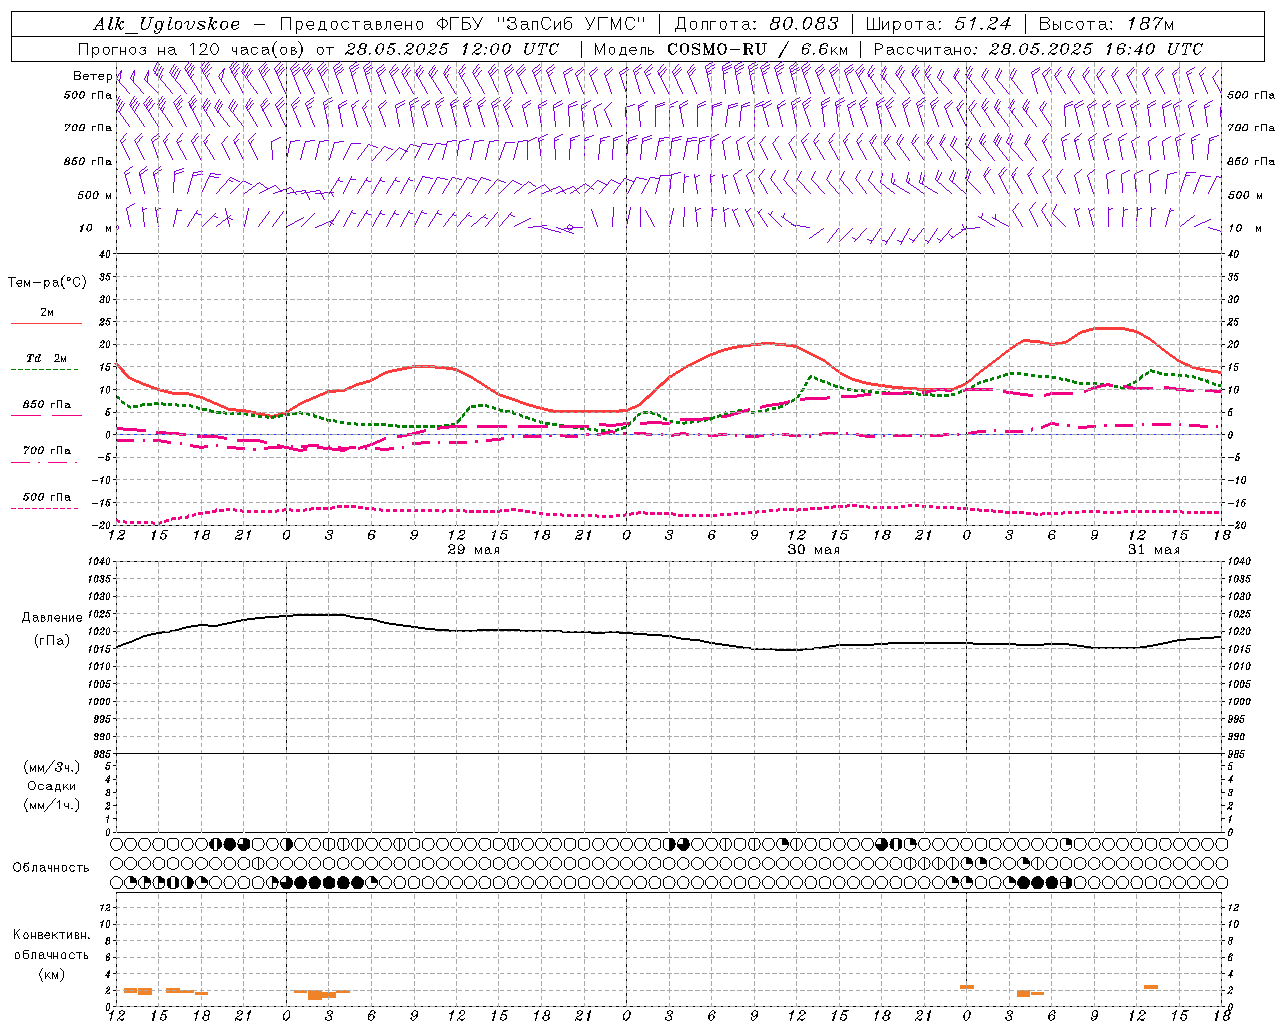Click the Конвективн. label
Image resolution: width=1280 pixels, height=1024 pixels.
pyautogui.click(x=51, y=935)
